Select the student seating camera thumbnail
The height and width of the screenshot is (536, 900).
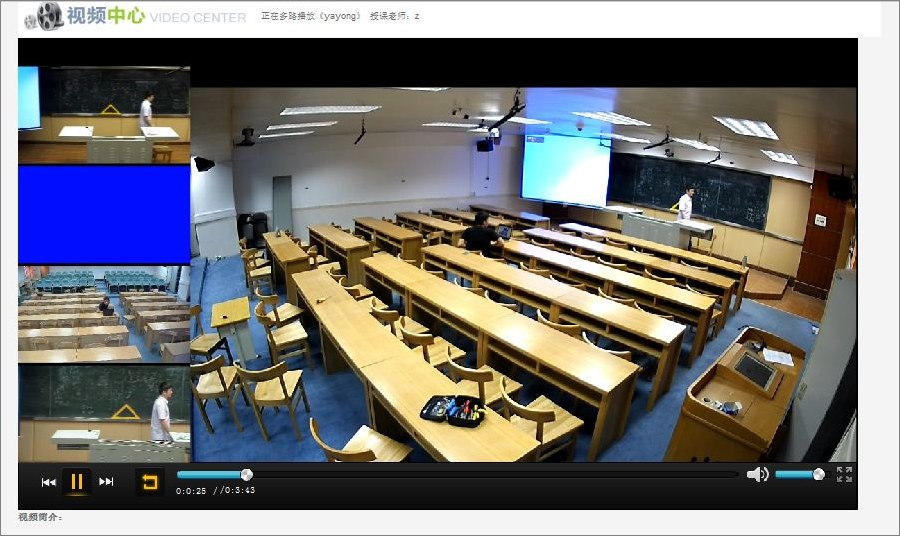pos(104,314)
